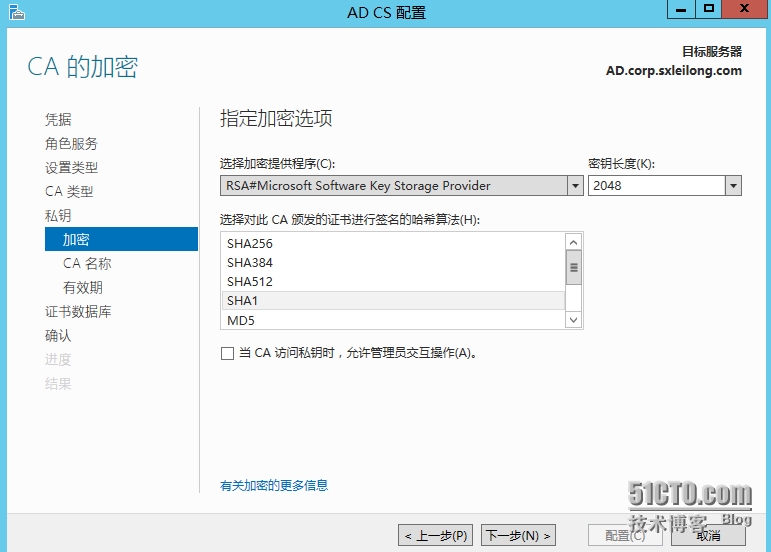Click the 下一步(N) next button
Viewport: 771px width, 552px height.
tap(518, 535)
